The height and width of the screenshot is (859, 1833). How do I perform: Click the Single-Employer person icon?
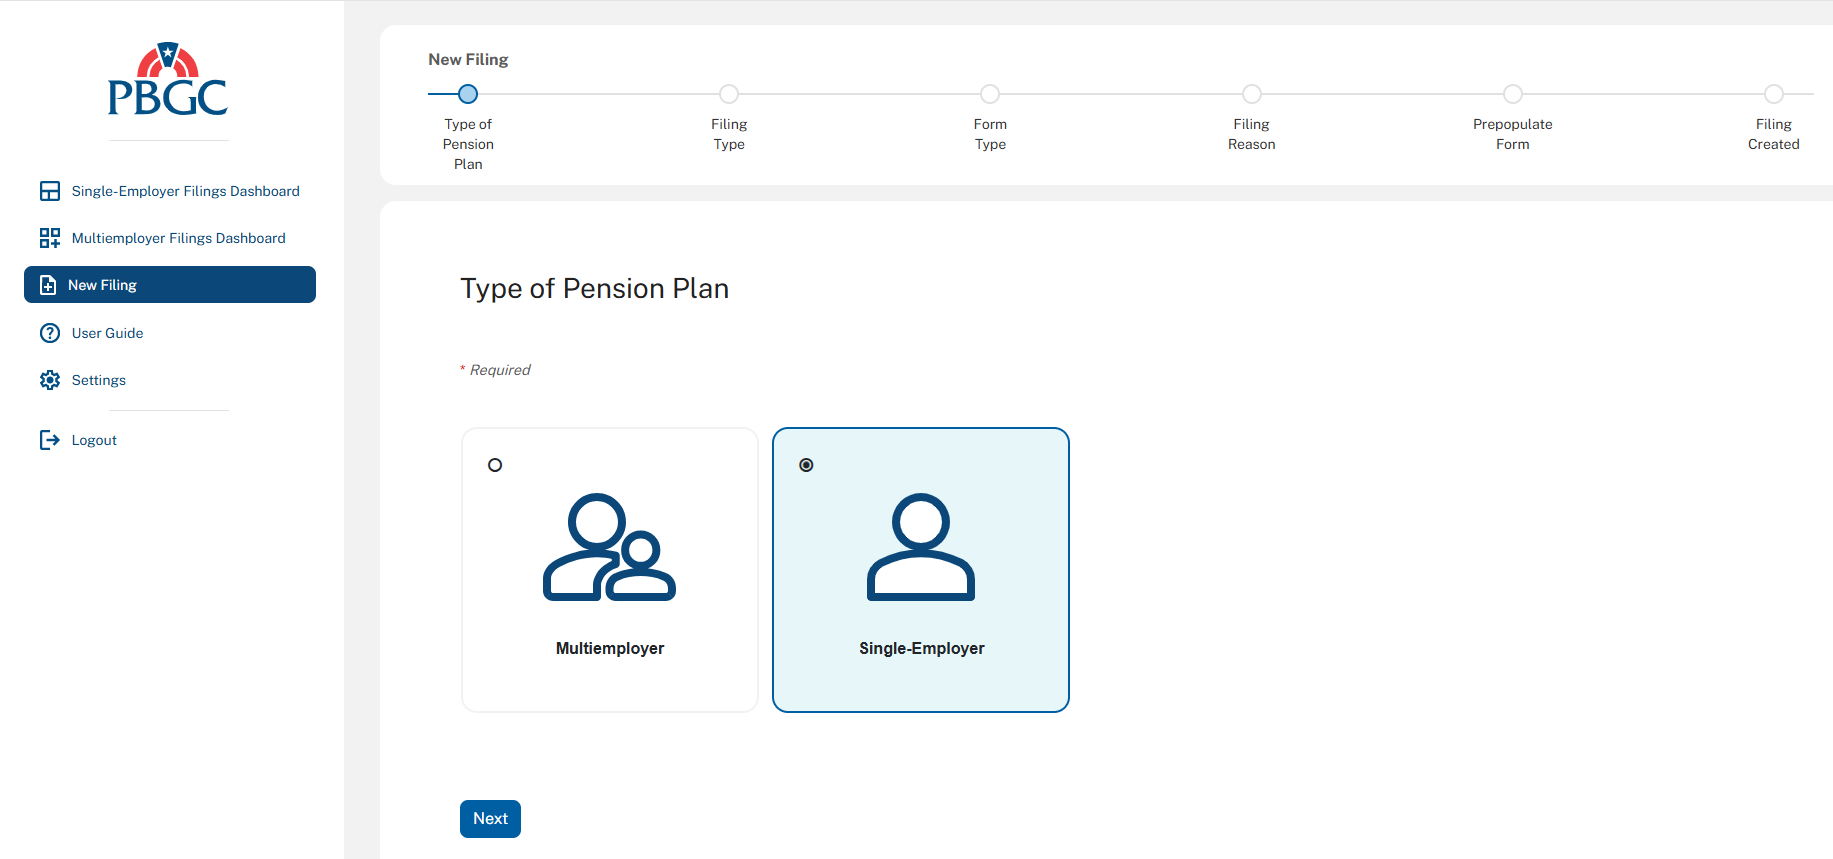920,547
